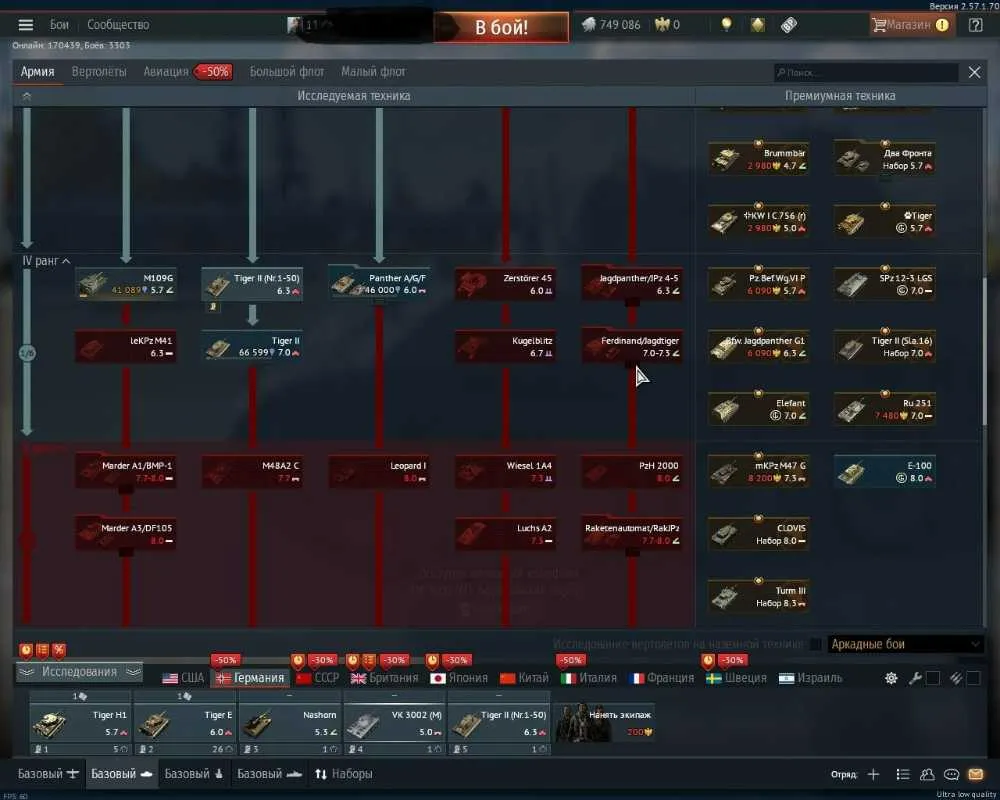The image size is (1000, 800).
Task: Collapse tree with chevron left of Исследуемая техника
Action: (27, 96)
